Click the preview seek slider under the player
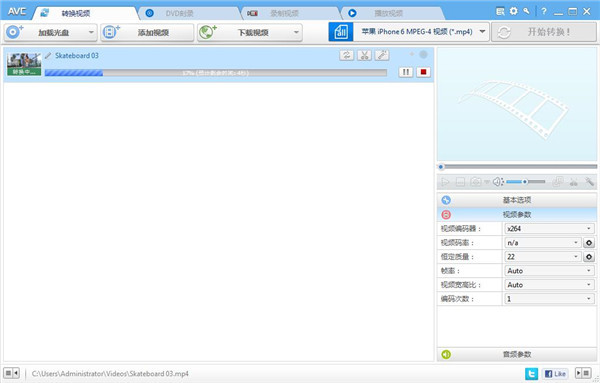 pos(517,167)
